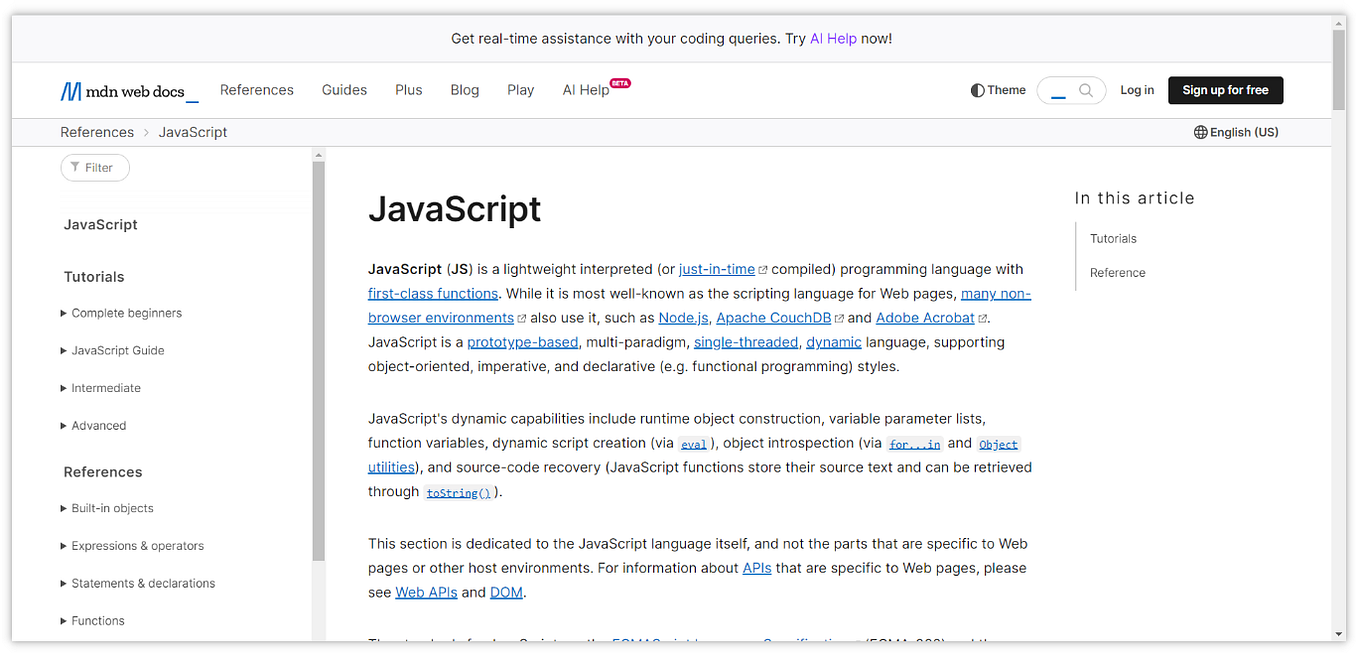Image resolution: width=1358 pixels, height=653 pixels.
Task: Expand the JavaScript Guide section
Action: click(117, 351)
